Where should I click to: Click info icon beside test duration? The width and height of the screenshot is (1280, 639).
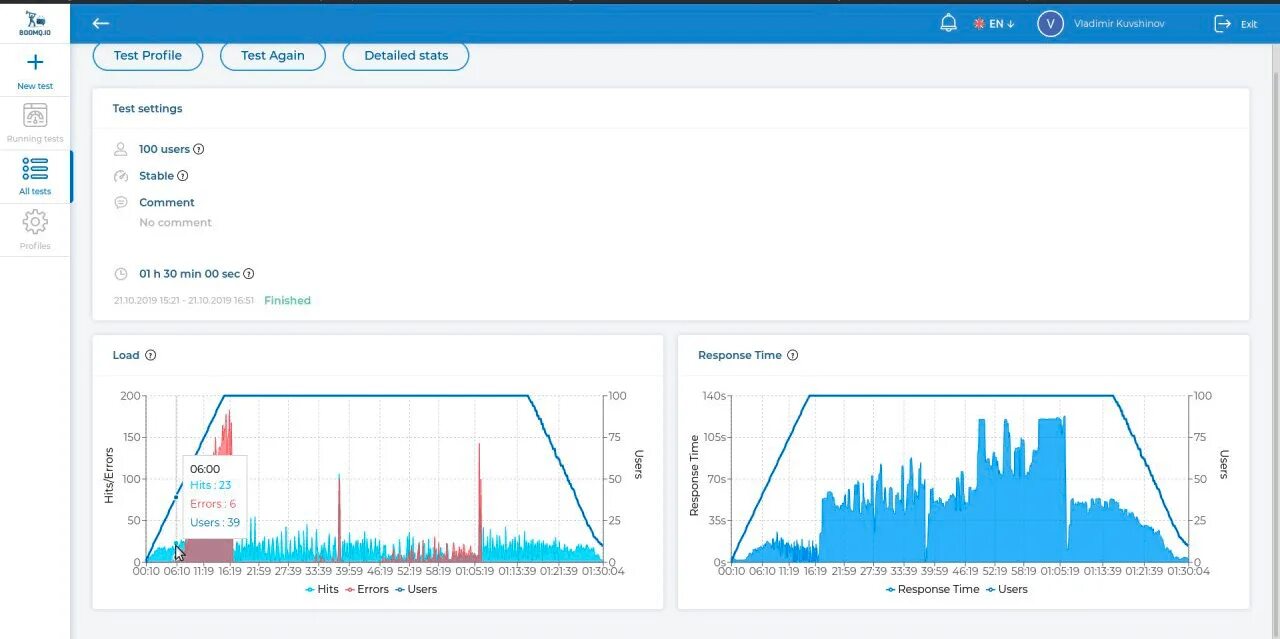click(x=249, y=274)
